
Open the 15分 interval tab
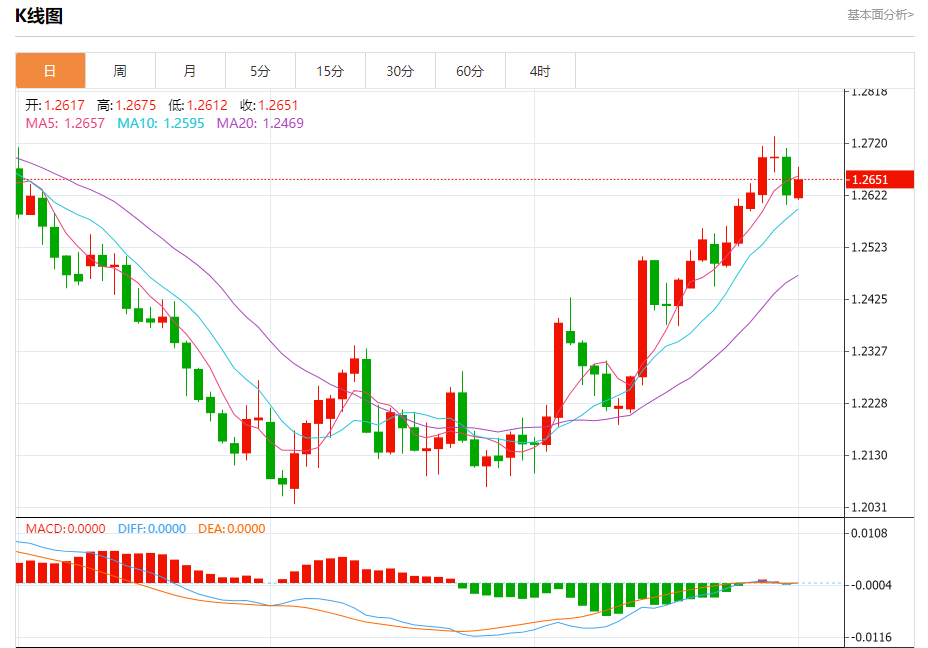[x=330, y=71]
